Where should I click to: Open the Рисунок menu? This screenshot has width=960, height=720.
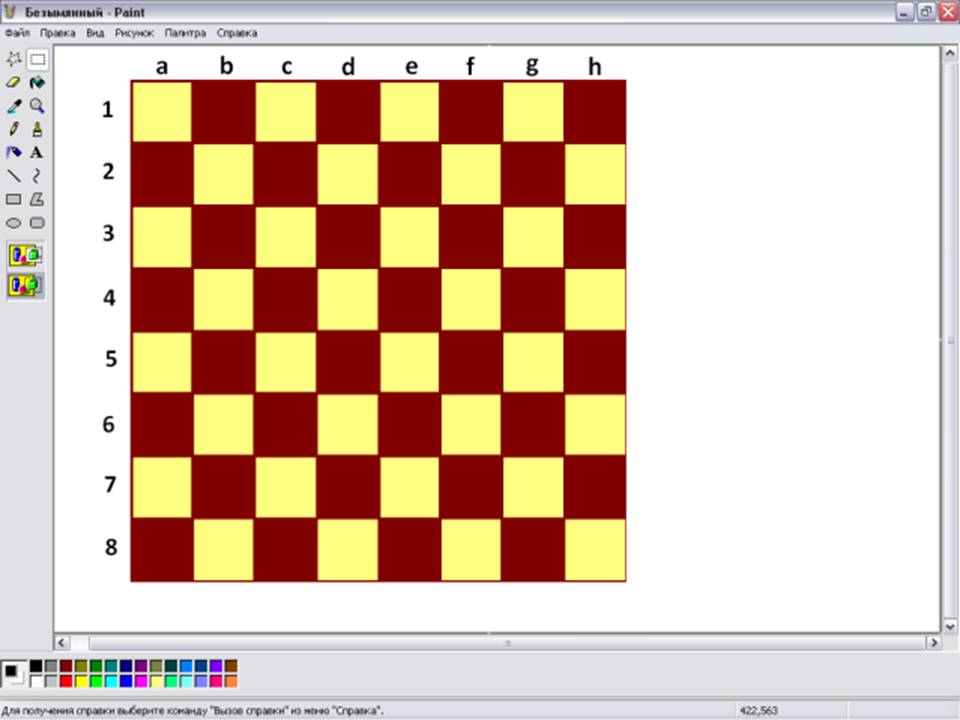(x=134, y=33)
